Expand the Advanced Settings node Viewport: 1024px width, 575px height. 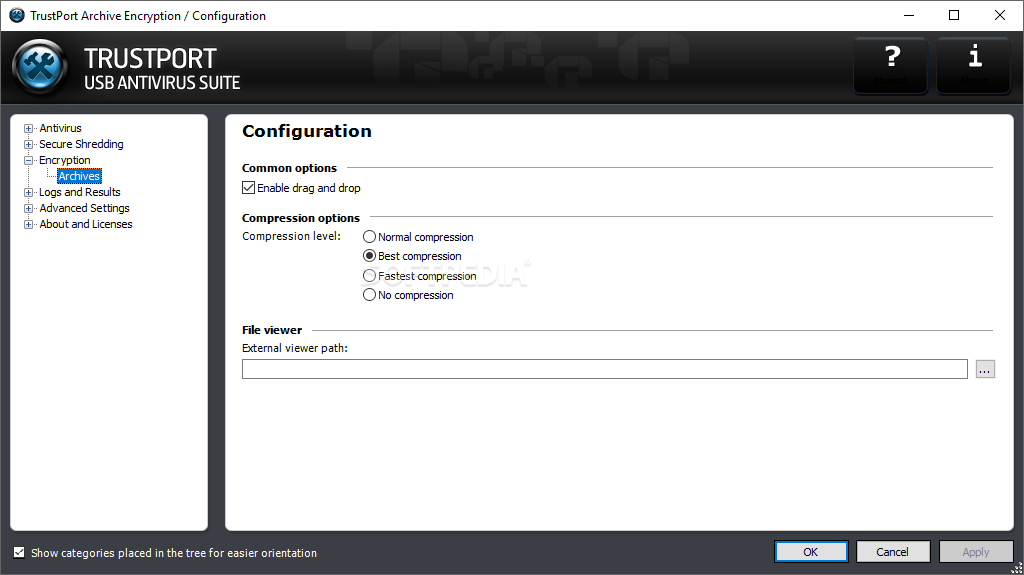pyautogui.click(x=28, y=208)
